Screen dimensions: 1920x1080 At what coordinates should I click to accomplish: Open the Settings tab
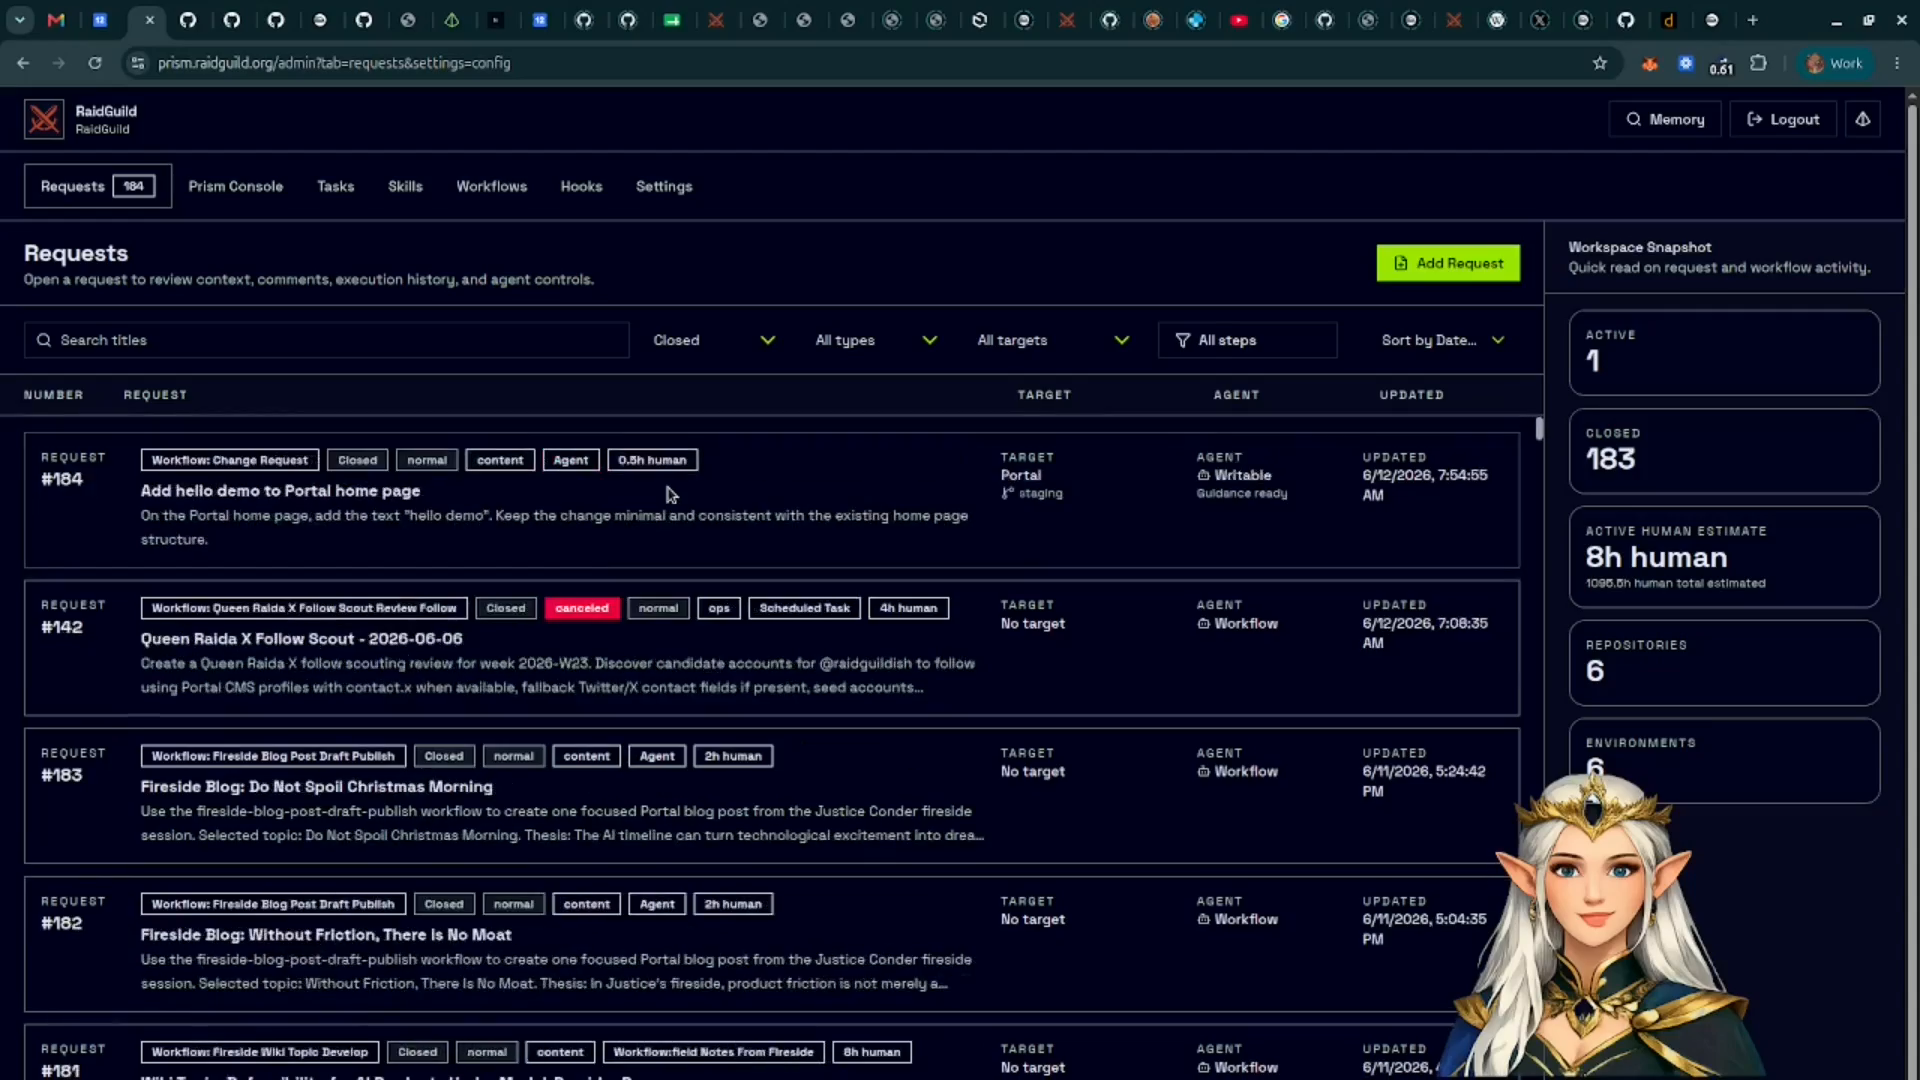point(664,186)
